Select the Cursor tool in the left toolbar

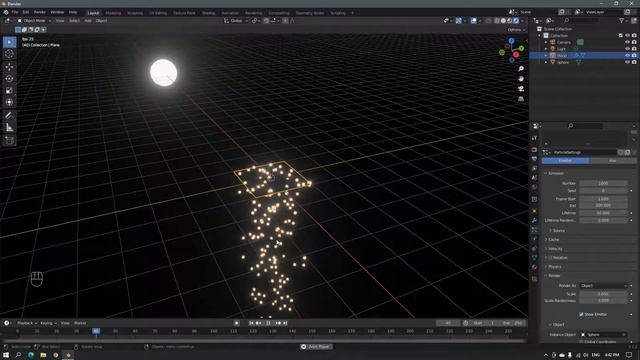(x=9, y=54)
